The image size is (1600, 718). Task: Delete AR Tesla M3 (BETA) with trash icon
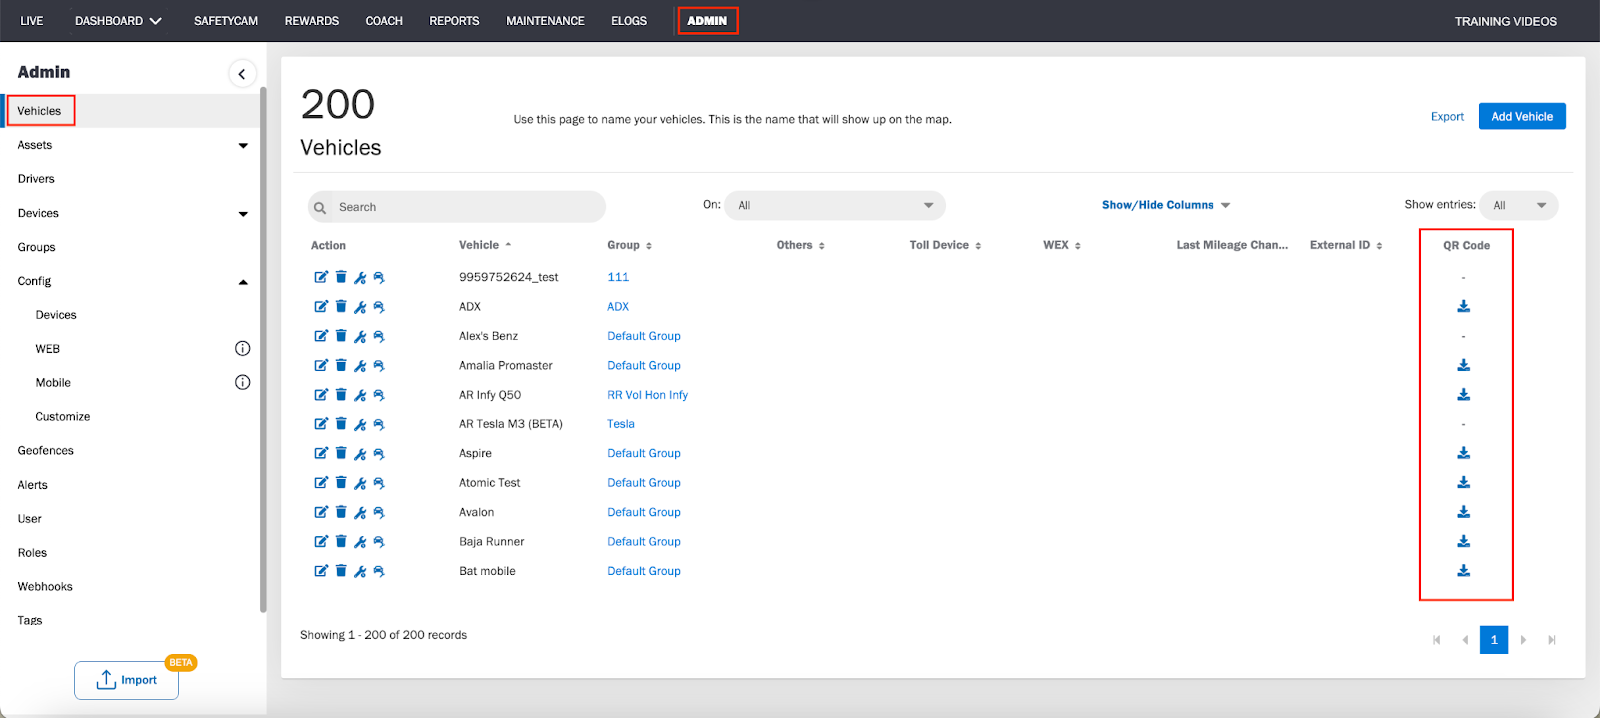point(341,424)
